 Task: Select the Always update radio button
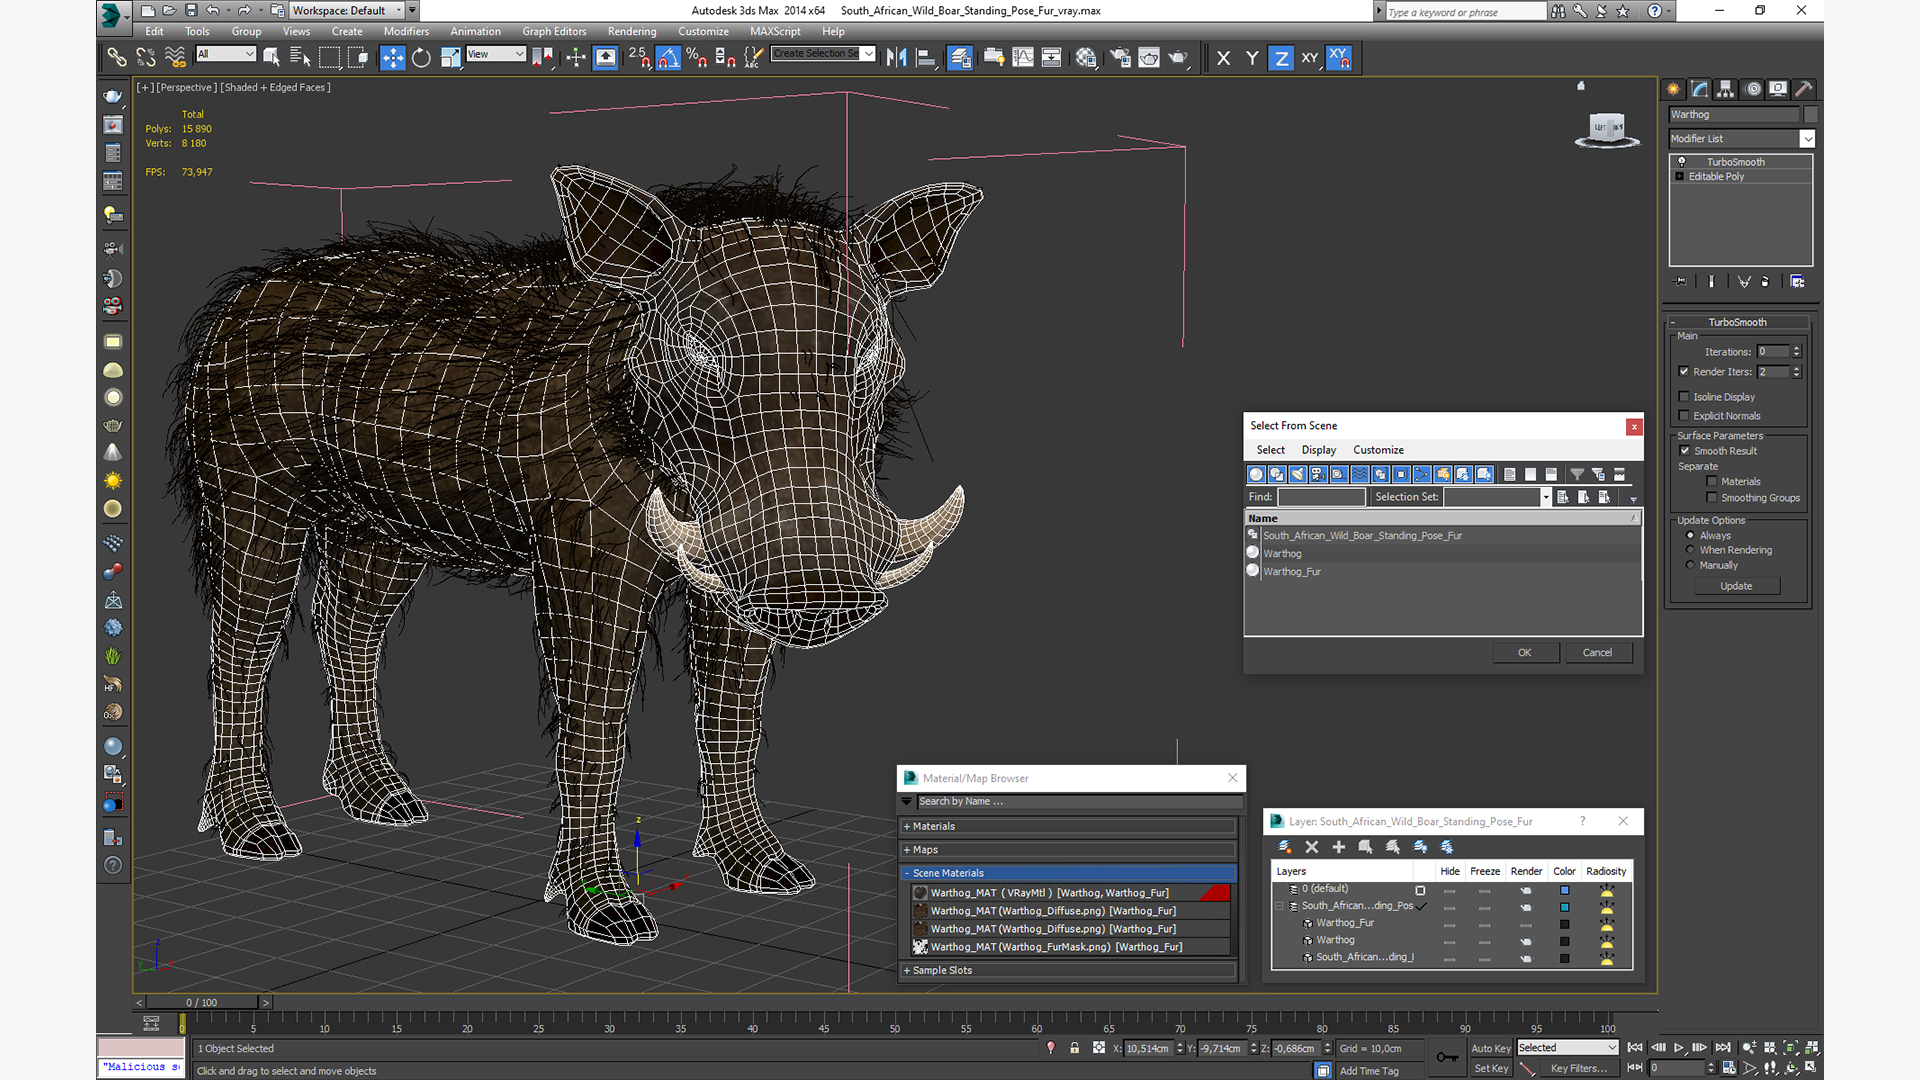[x=1691, y=535]
